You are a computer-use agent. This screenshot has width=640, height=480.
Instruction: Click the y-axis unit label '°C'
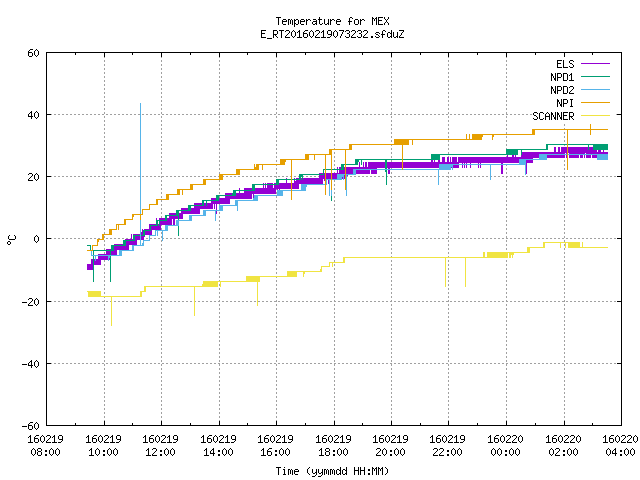click(x=11, y=240)
